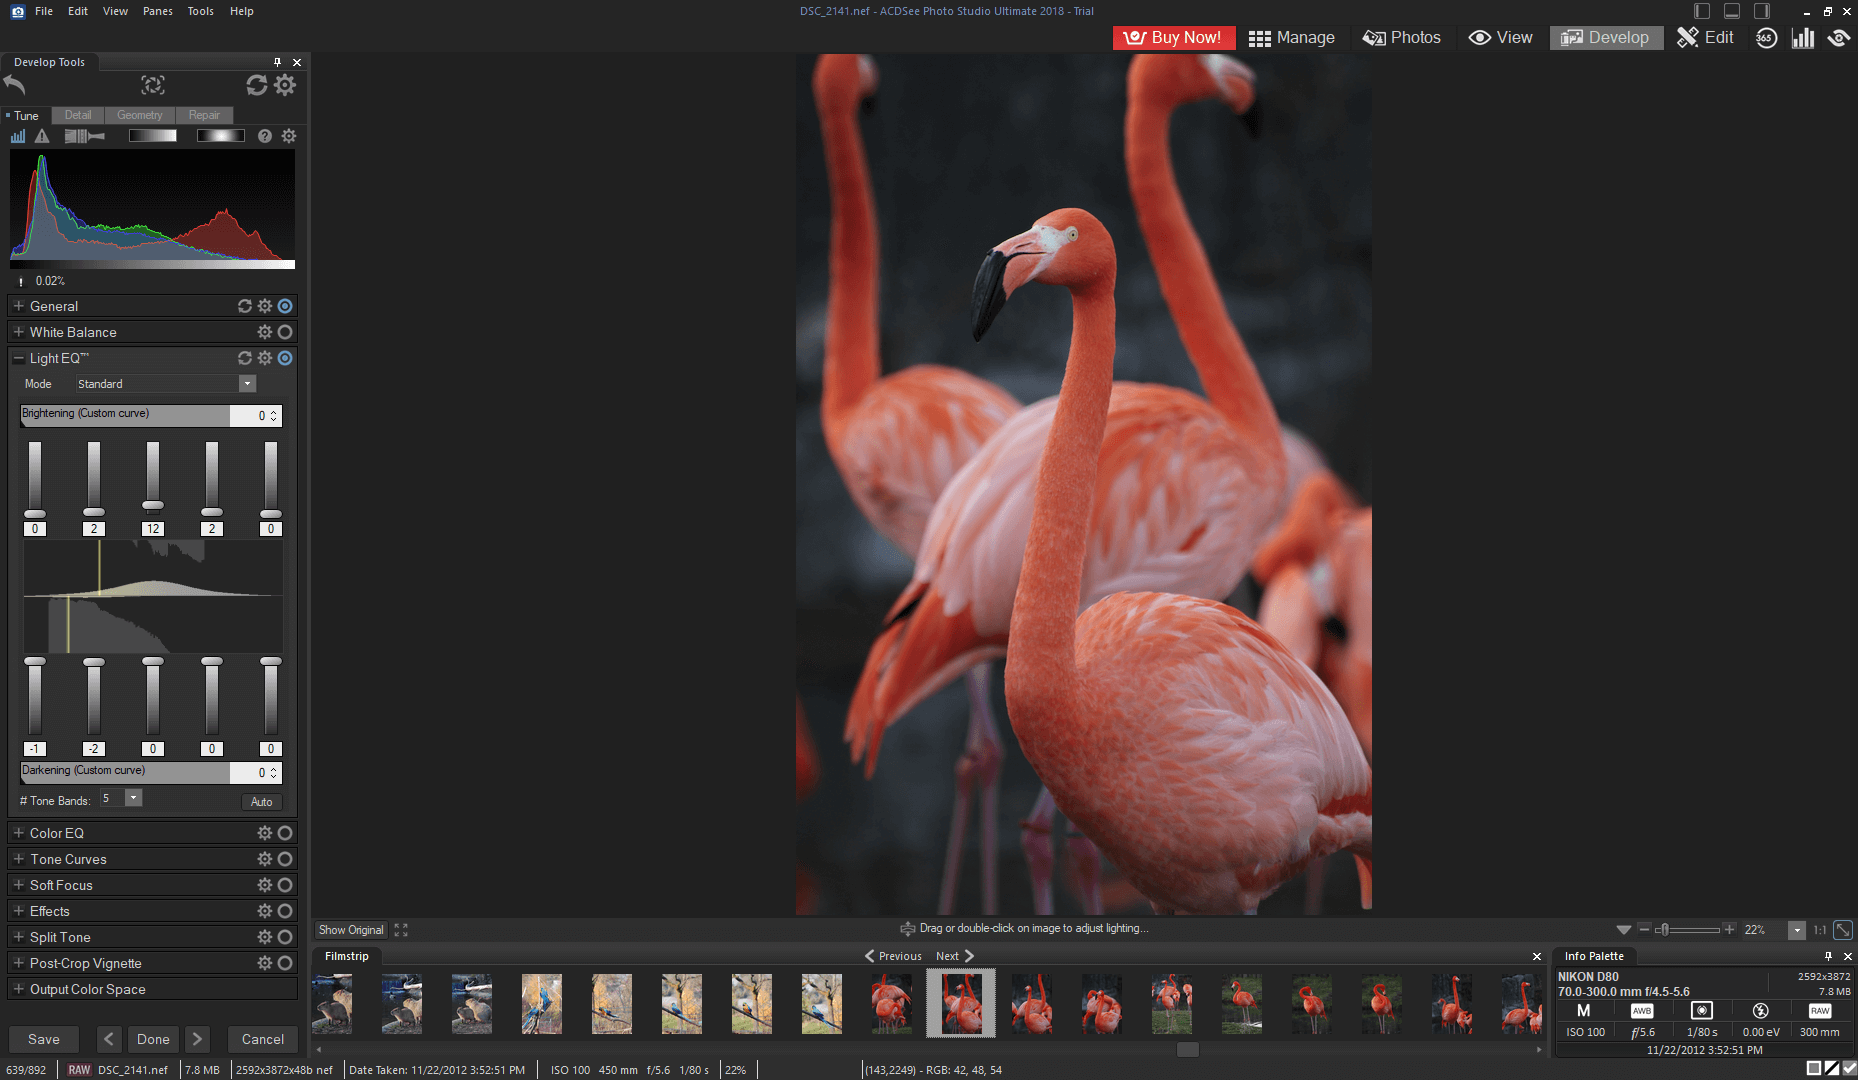Open the Light EQ Mode dropdown

pyautogui.click(x=247, y=383)
